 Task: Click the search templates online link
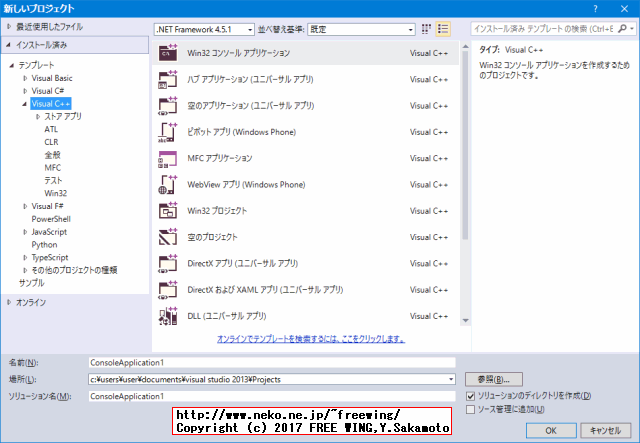(x=311, y=339)
